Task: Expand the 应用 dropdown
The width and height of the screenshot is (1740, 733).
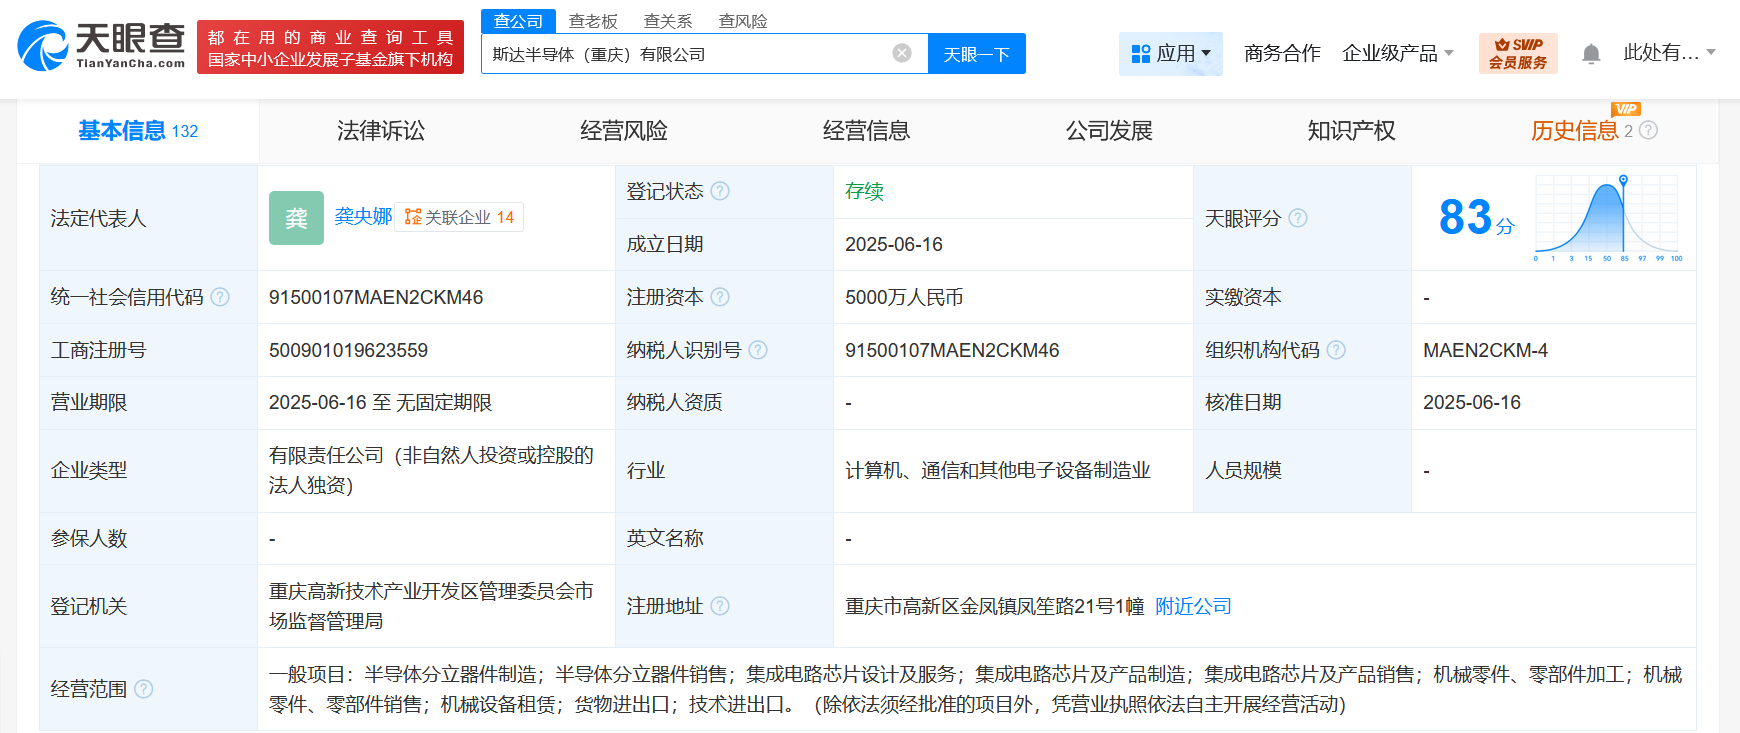Action: click(1170, 54)
